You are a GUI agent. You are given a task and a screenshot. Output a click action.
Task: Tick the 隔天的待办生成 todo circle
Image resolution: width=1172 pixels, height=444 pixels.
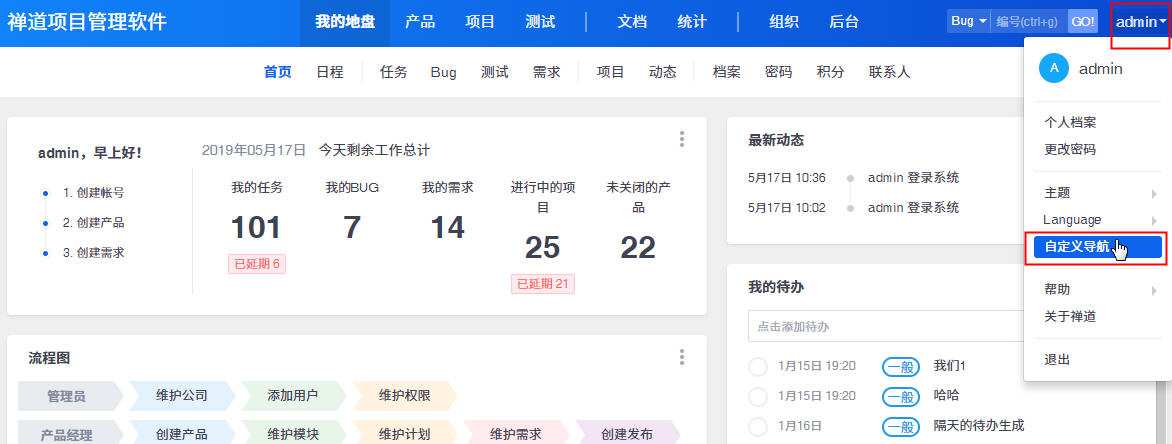[758, 425]
